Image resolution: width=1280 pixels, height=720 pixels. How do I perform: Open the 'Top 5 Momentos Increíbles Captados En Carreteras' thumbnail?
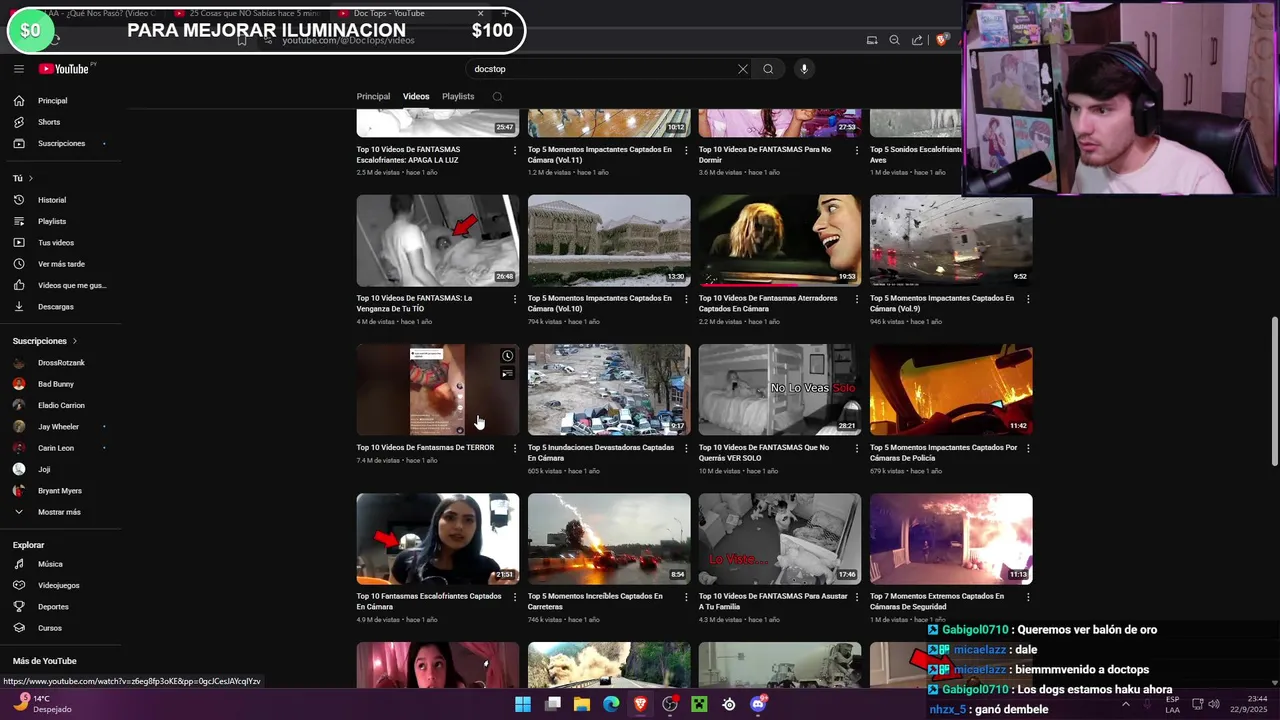(x=609, y=539)
